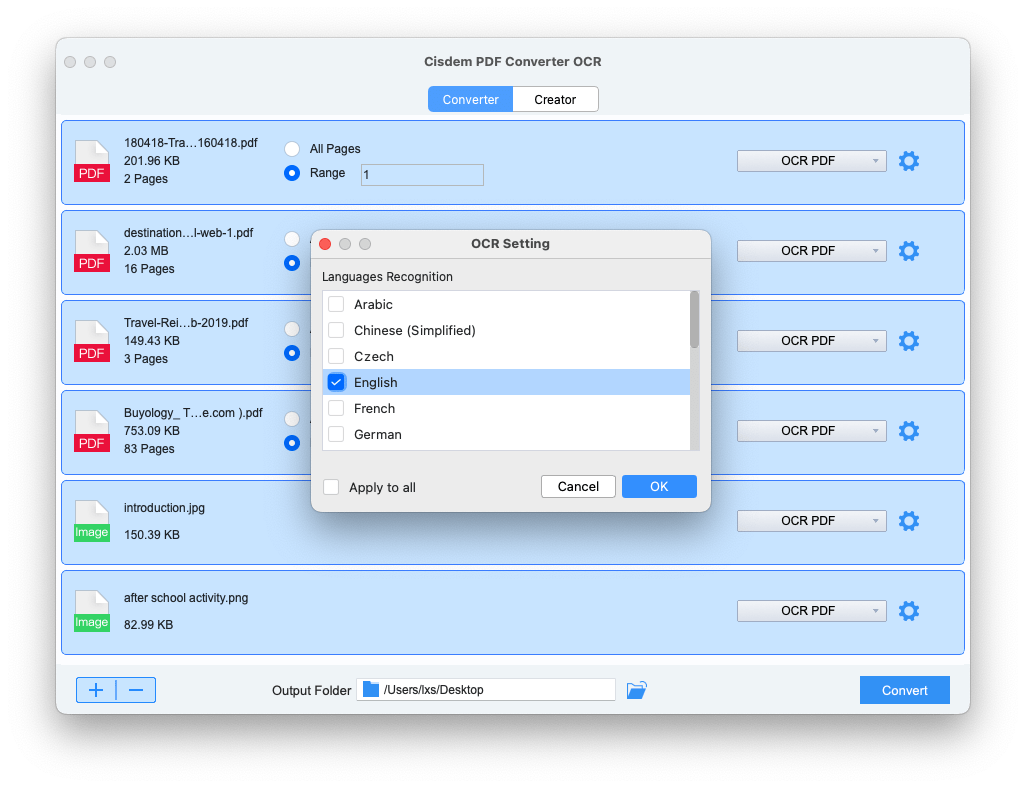Open OCR settings gear for after school activity.png
1026x788 pixels.
[908, 610]
